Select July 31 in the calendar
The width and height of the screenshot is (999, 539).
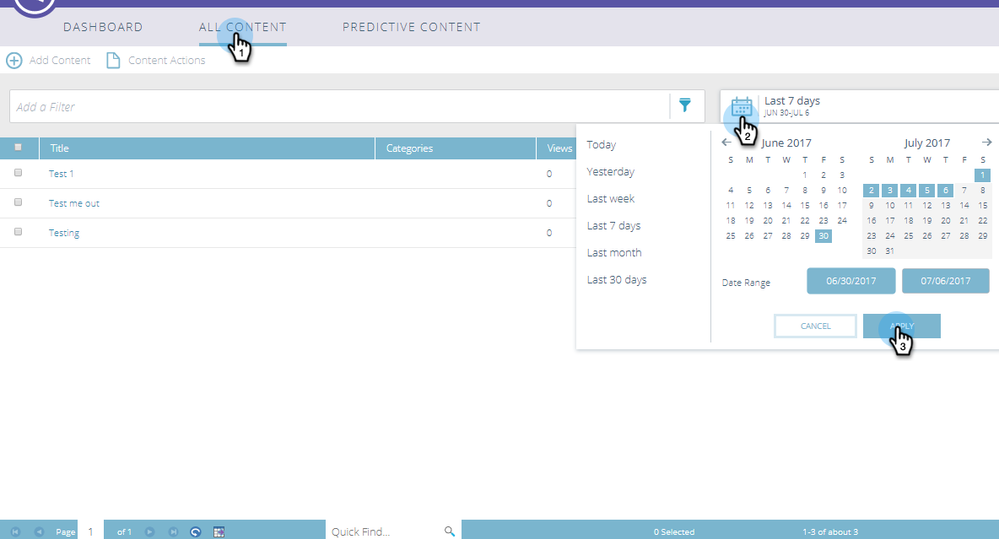coord(890,251)
